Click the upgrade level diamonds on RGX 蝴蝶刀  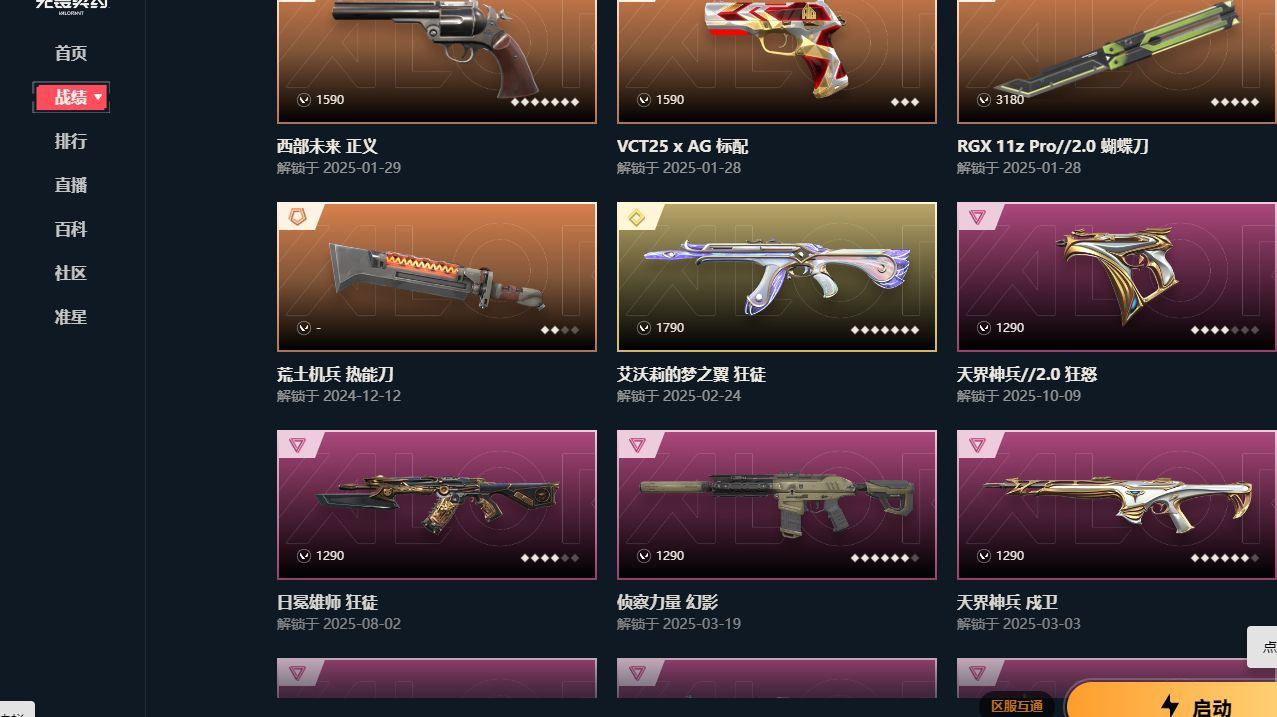tap(1235, 102)
